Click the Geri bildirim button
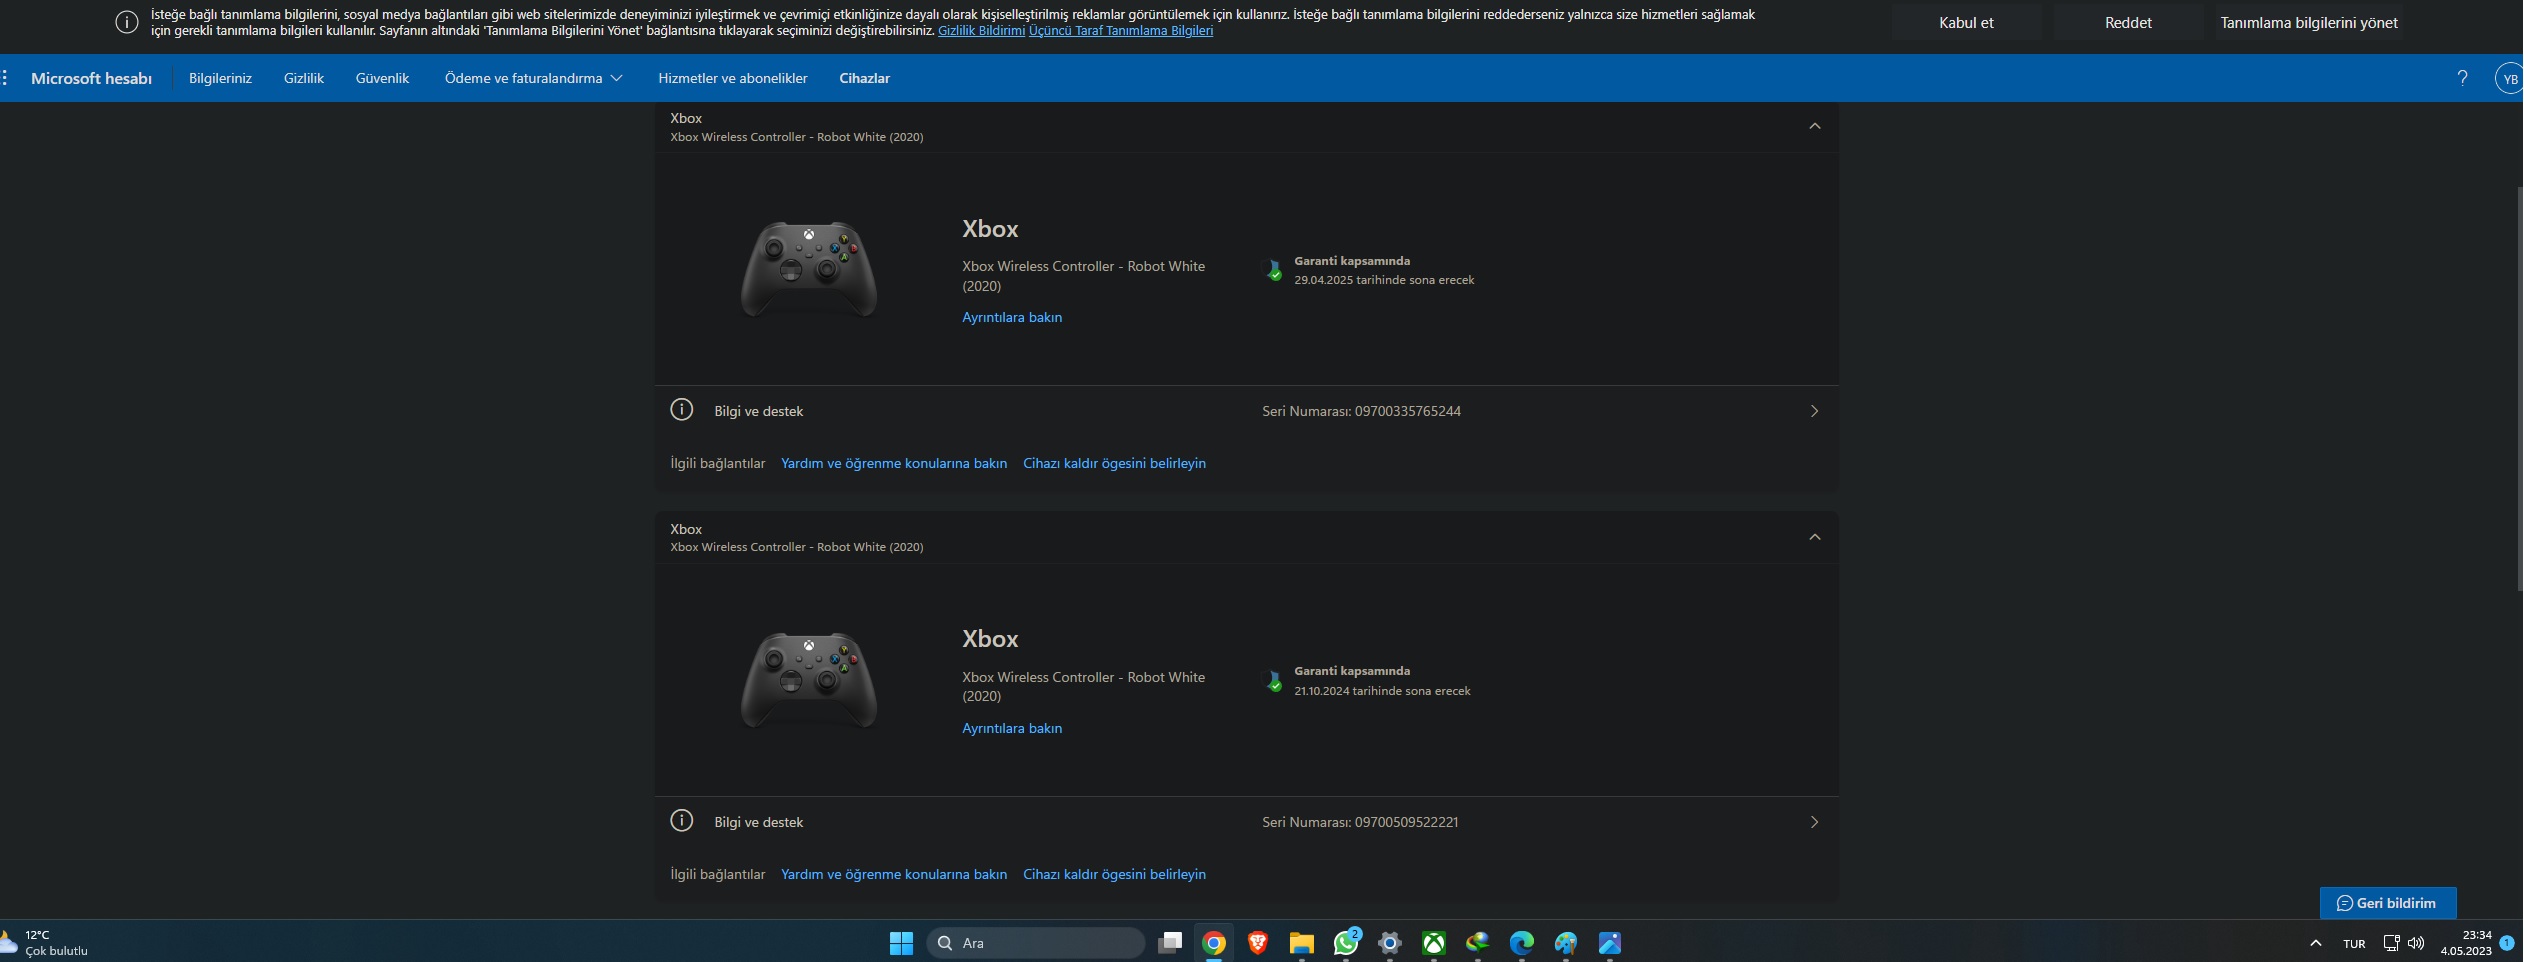The width and height of the screenshot is (2524, 962). (2387, 903)
